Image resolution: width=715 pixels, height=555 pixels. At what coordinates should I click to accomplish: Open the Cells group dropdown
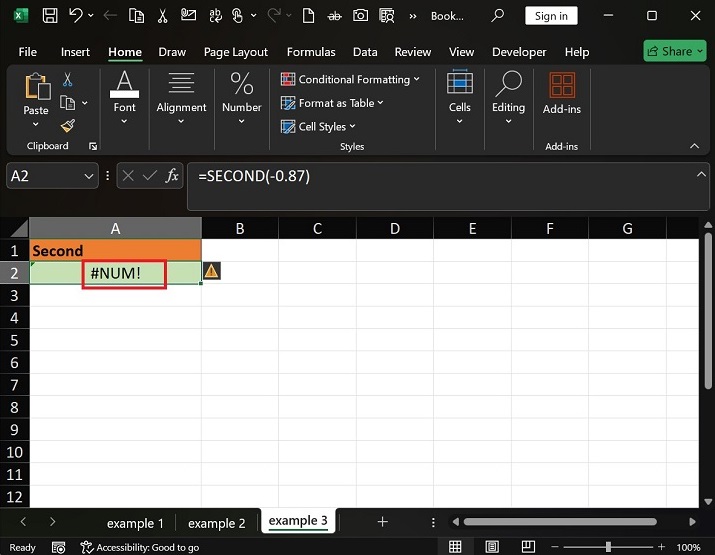pos(460,121)
